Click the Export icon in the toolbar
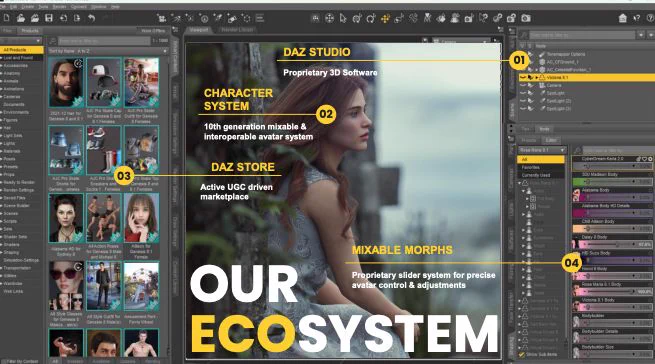This screenshot has height=364, width=655. (77, 18)
